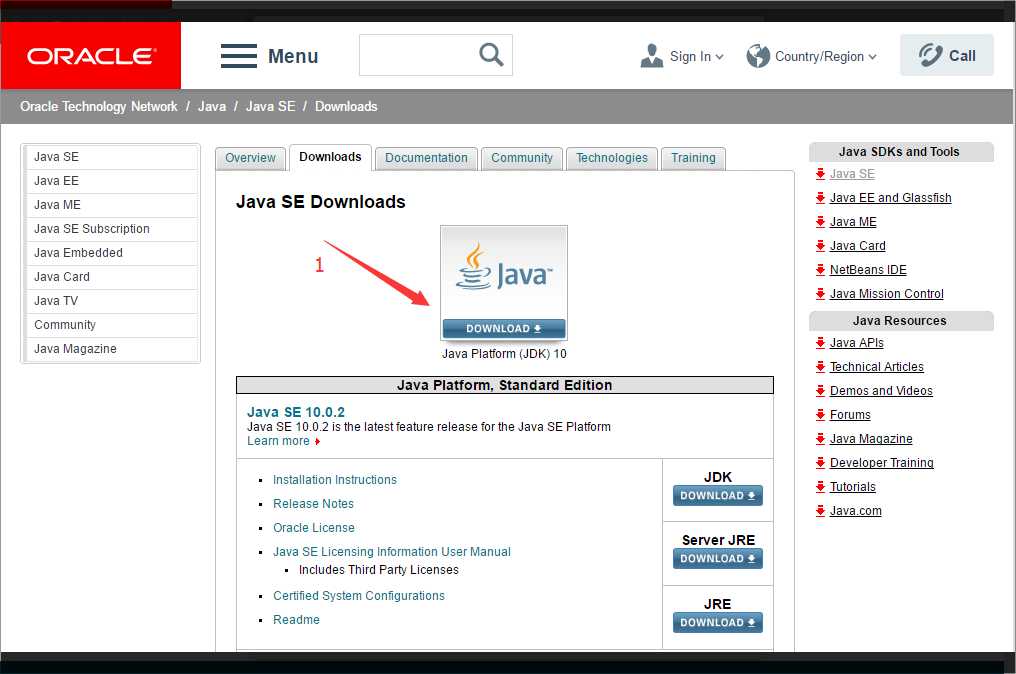
Task: Click the Downloads breadcrumb link
Action: (346, 106)
